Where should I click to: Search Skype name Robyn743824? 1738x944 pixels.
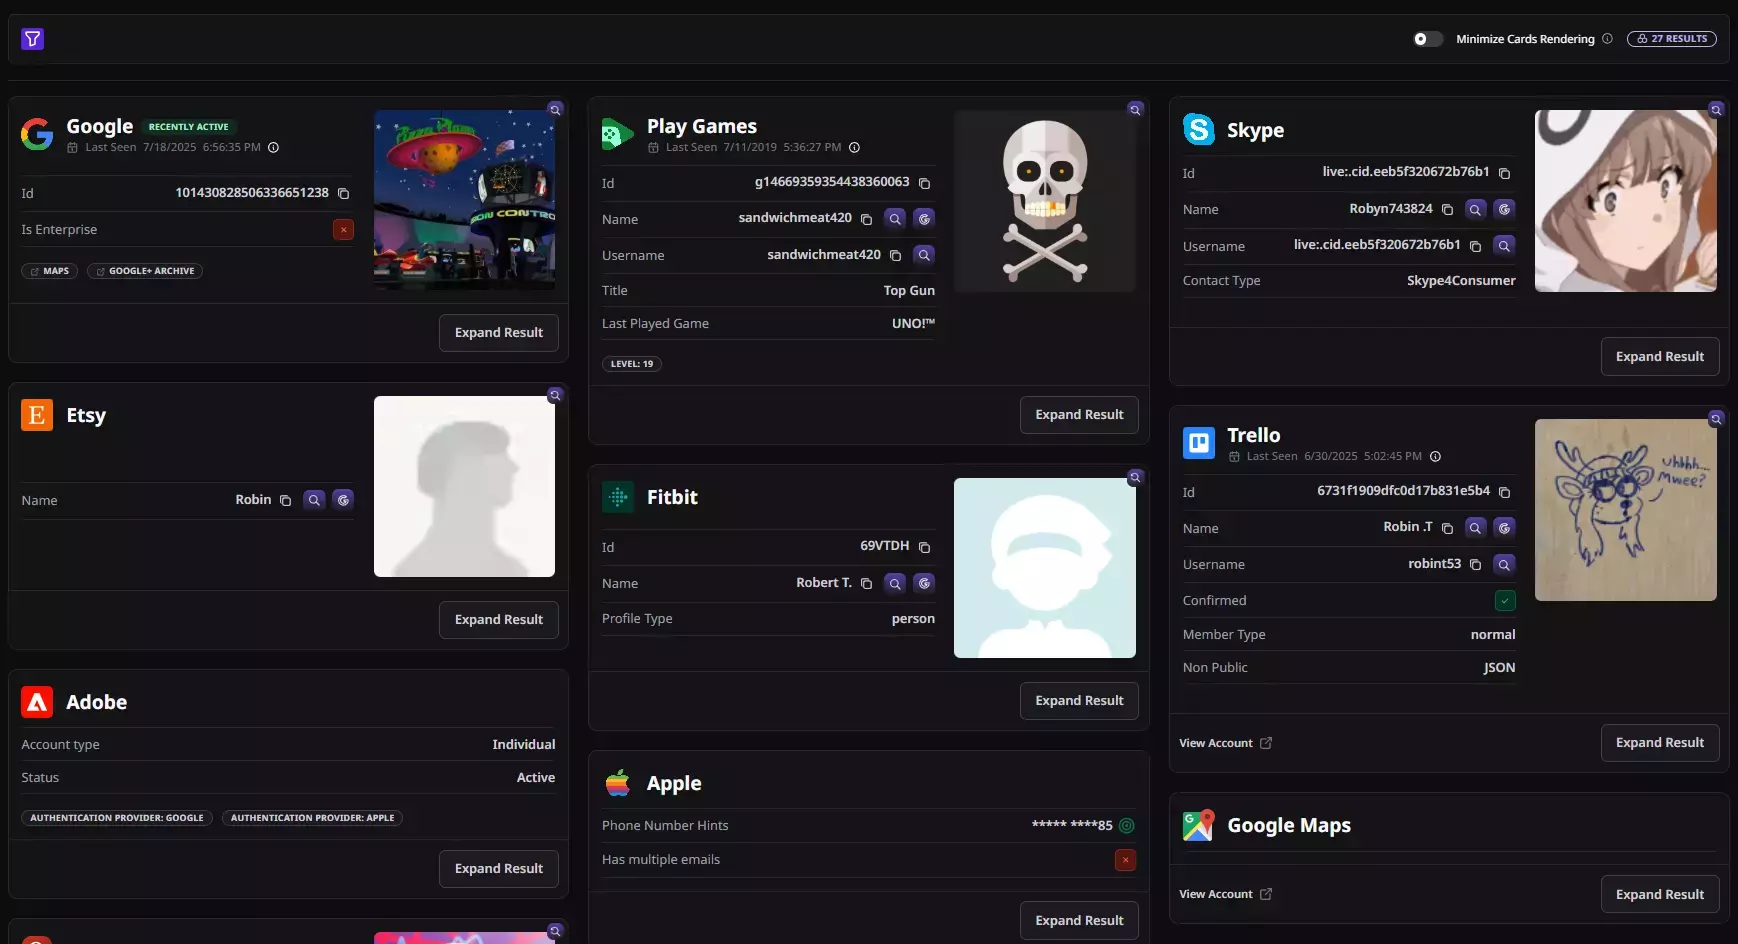tap(1475, 209)
